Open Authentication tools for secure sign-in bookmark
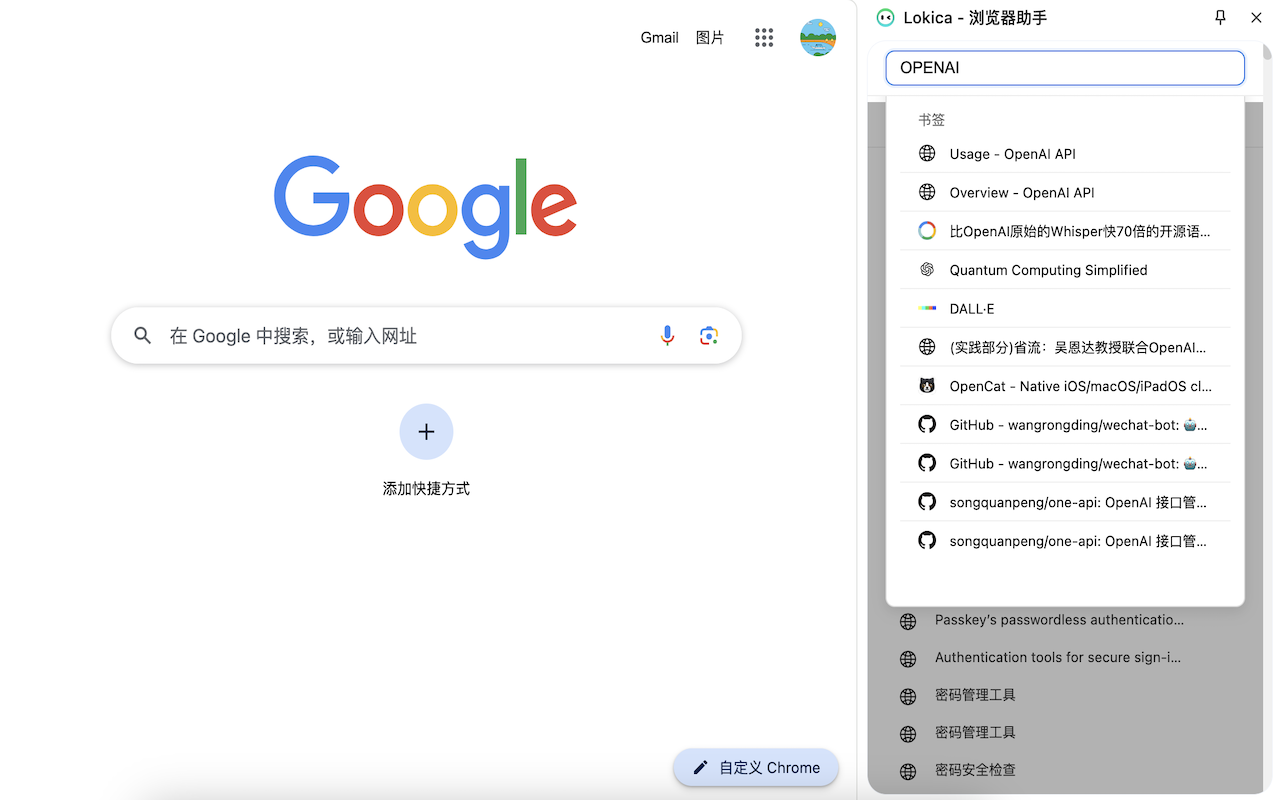1280x800 pixels. tap(1058, 657)
